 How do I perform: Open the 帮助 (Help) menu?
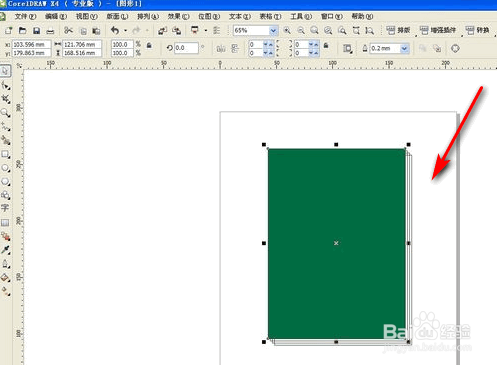[362, 16]
